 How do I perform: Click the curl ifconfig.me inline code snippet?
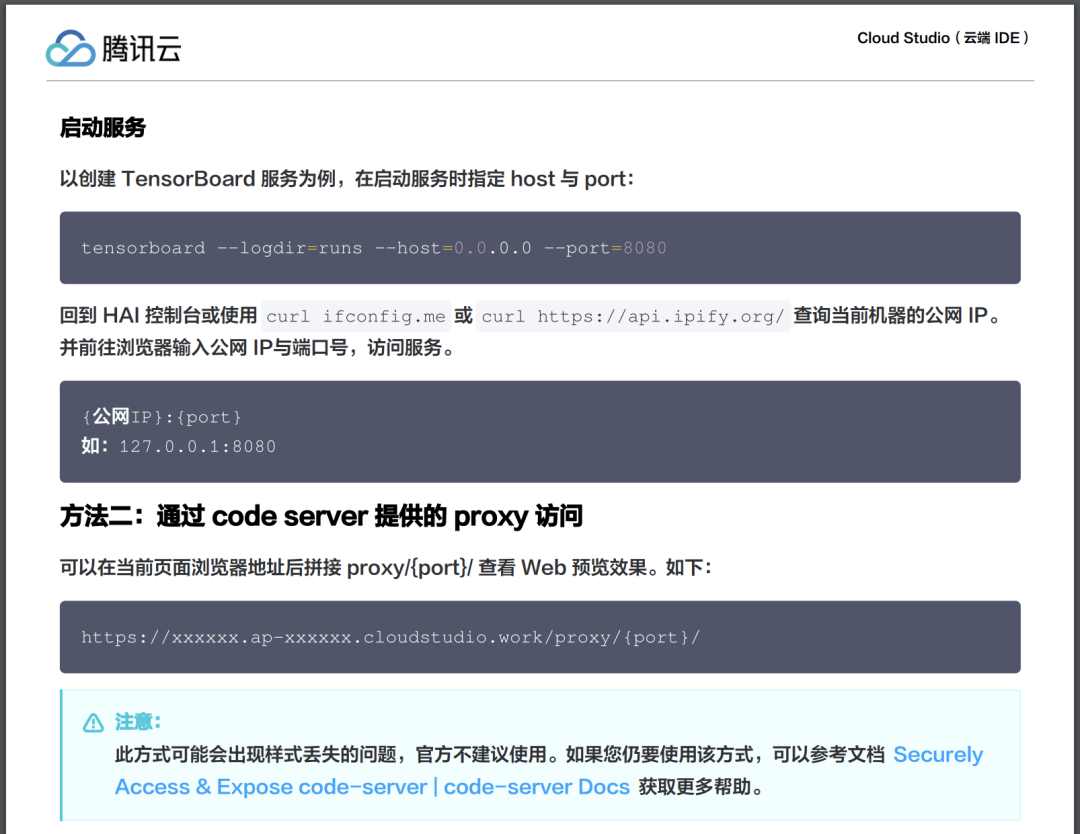tap(355, 316)
